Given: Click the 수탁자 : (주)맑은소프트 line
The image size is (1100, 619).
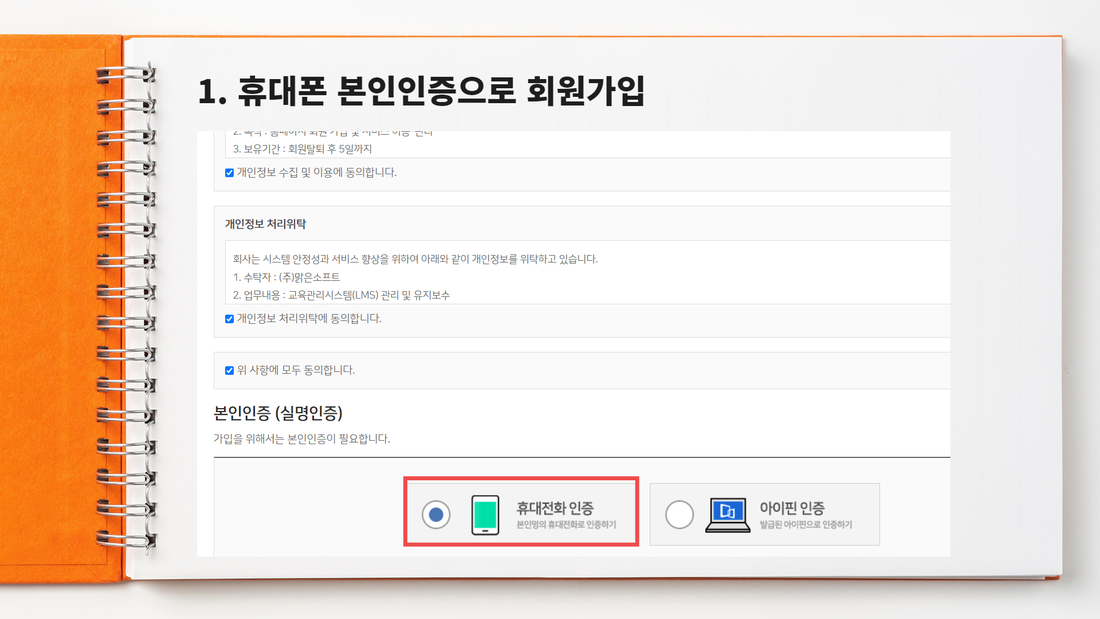Looking at the screenshot, I should pyautogui.click(x=286, y=277).
